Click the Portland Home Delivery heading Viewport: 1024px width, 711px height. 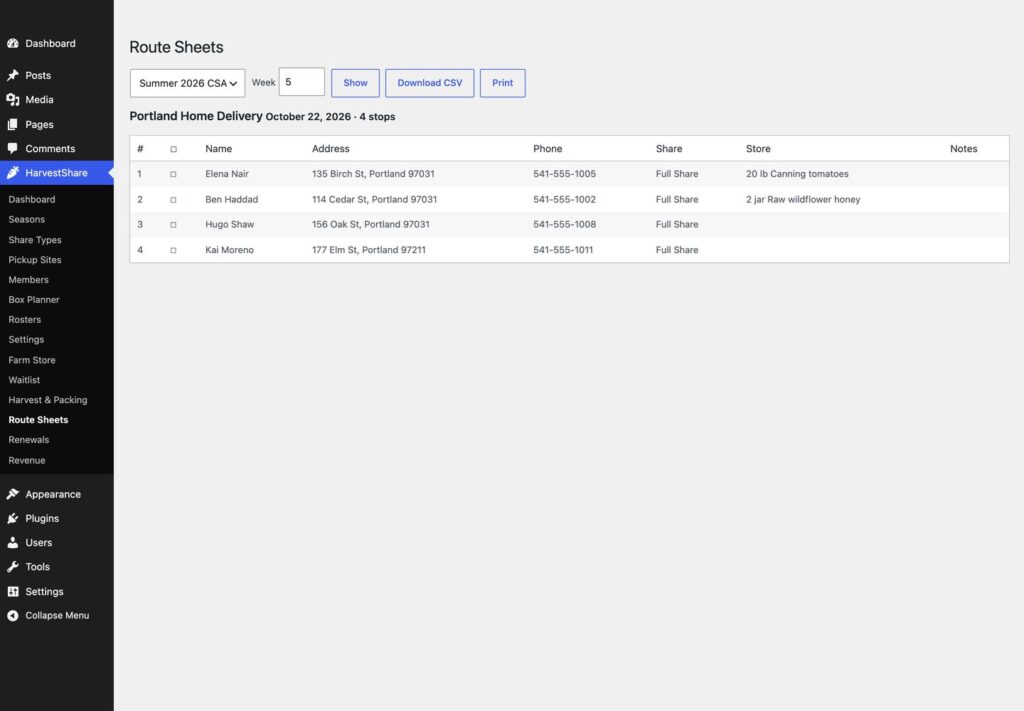pyautogui.click(x=196, y=116)
